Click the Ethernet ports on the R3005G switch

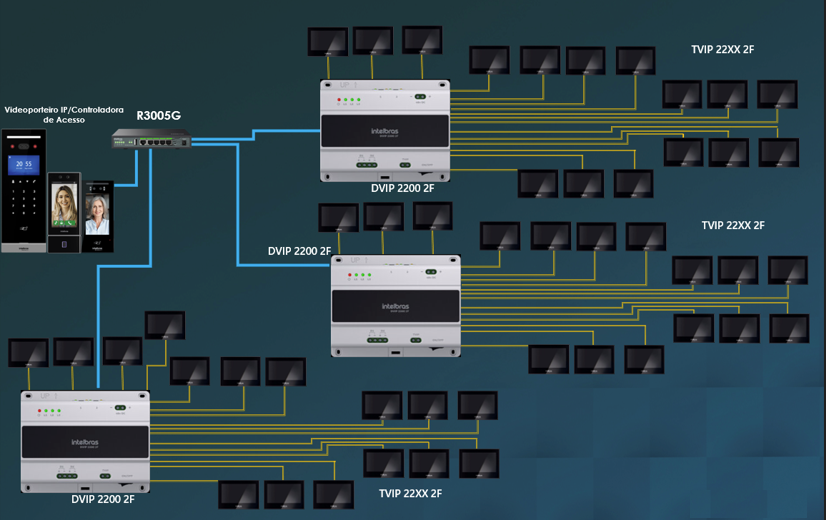156,142
